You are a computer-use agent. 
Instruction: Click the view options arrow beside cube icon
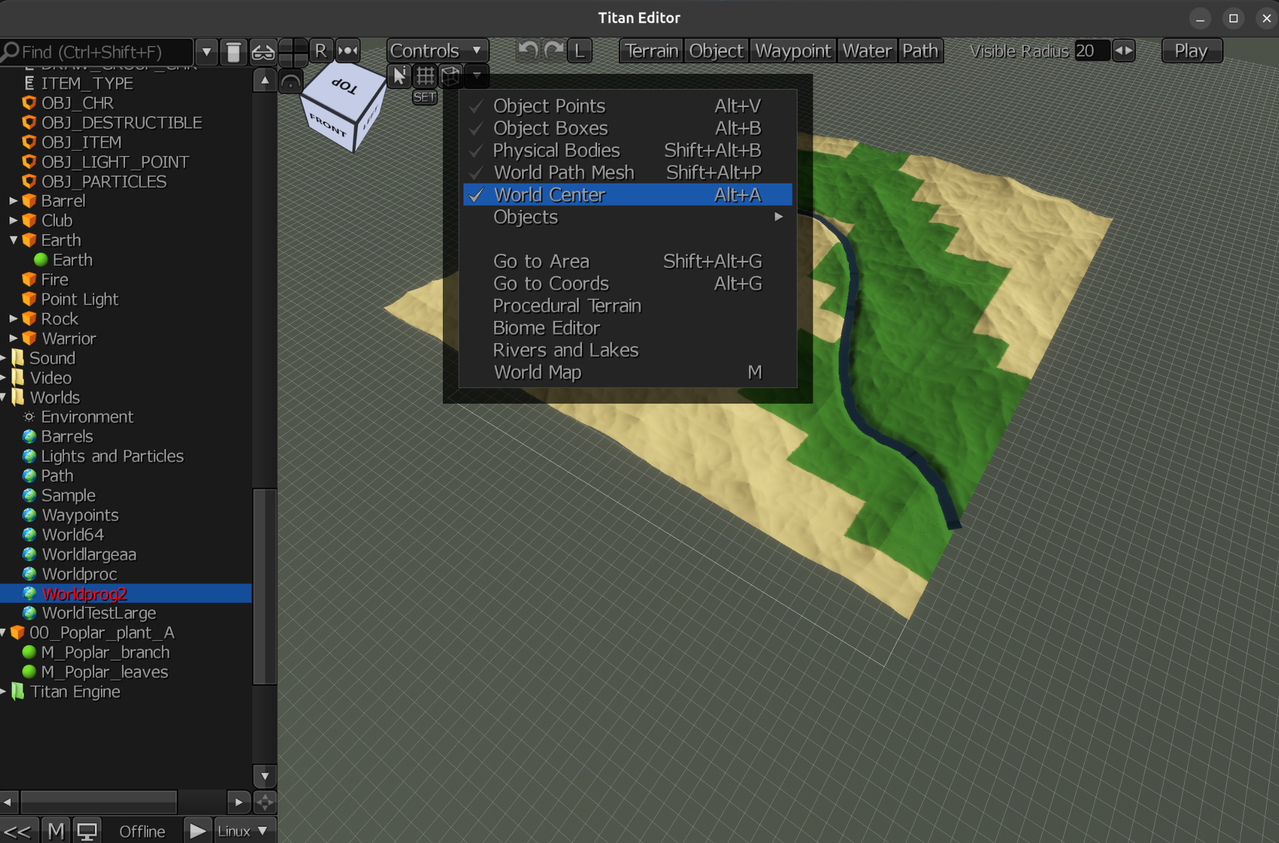477,76
